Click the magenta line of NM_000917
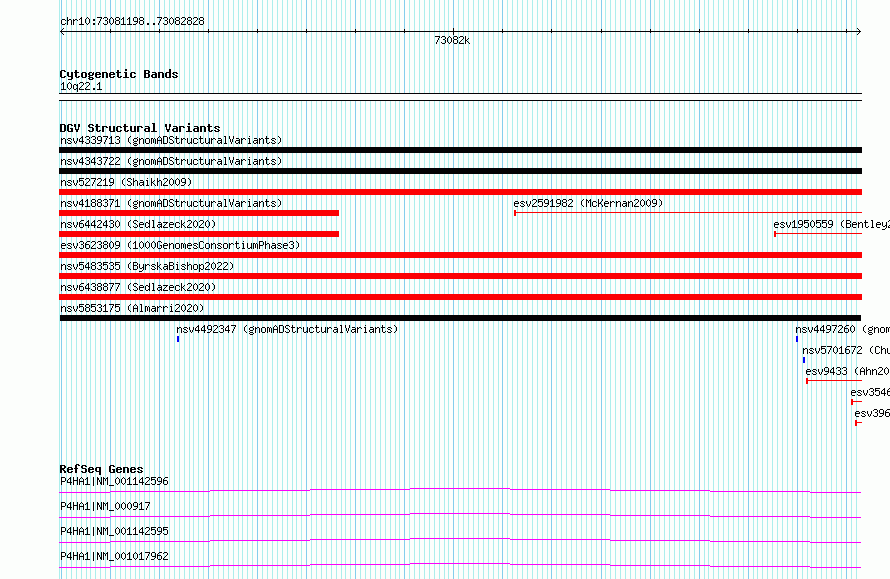Viewport: 890px width, 579px height. tap(460, 515)
